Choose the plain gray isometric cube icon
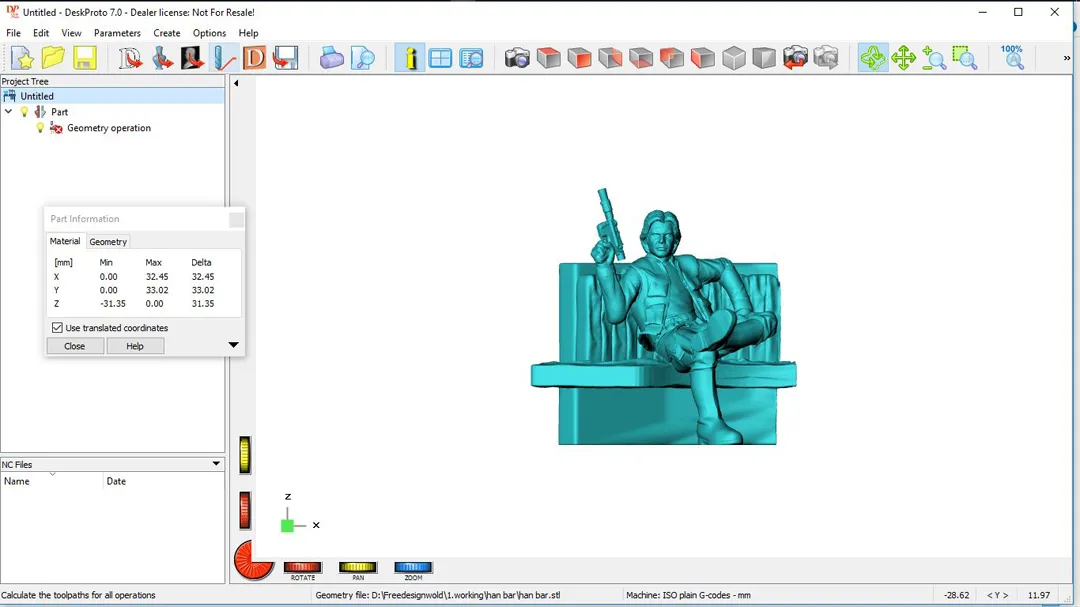 coord(734,58)
